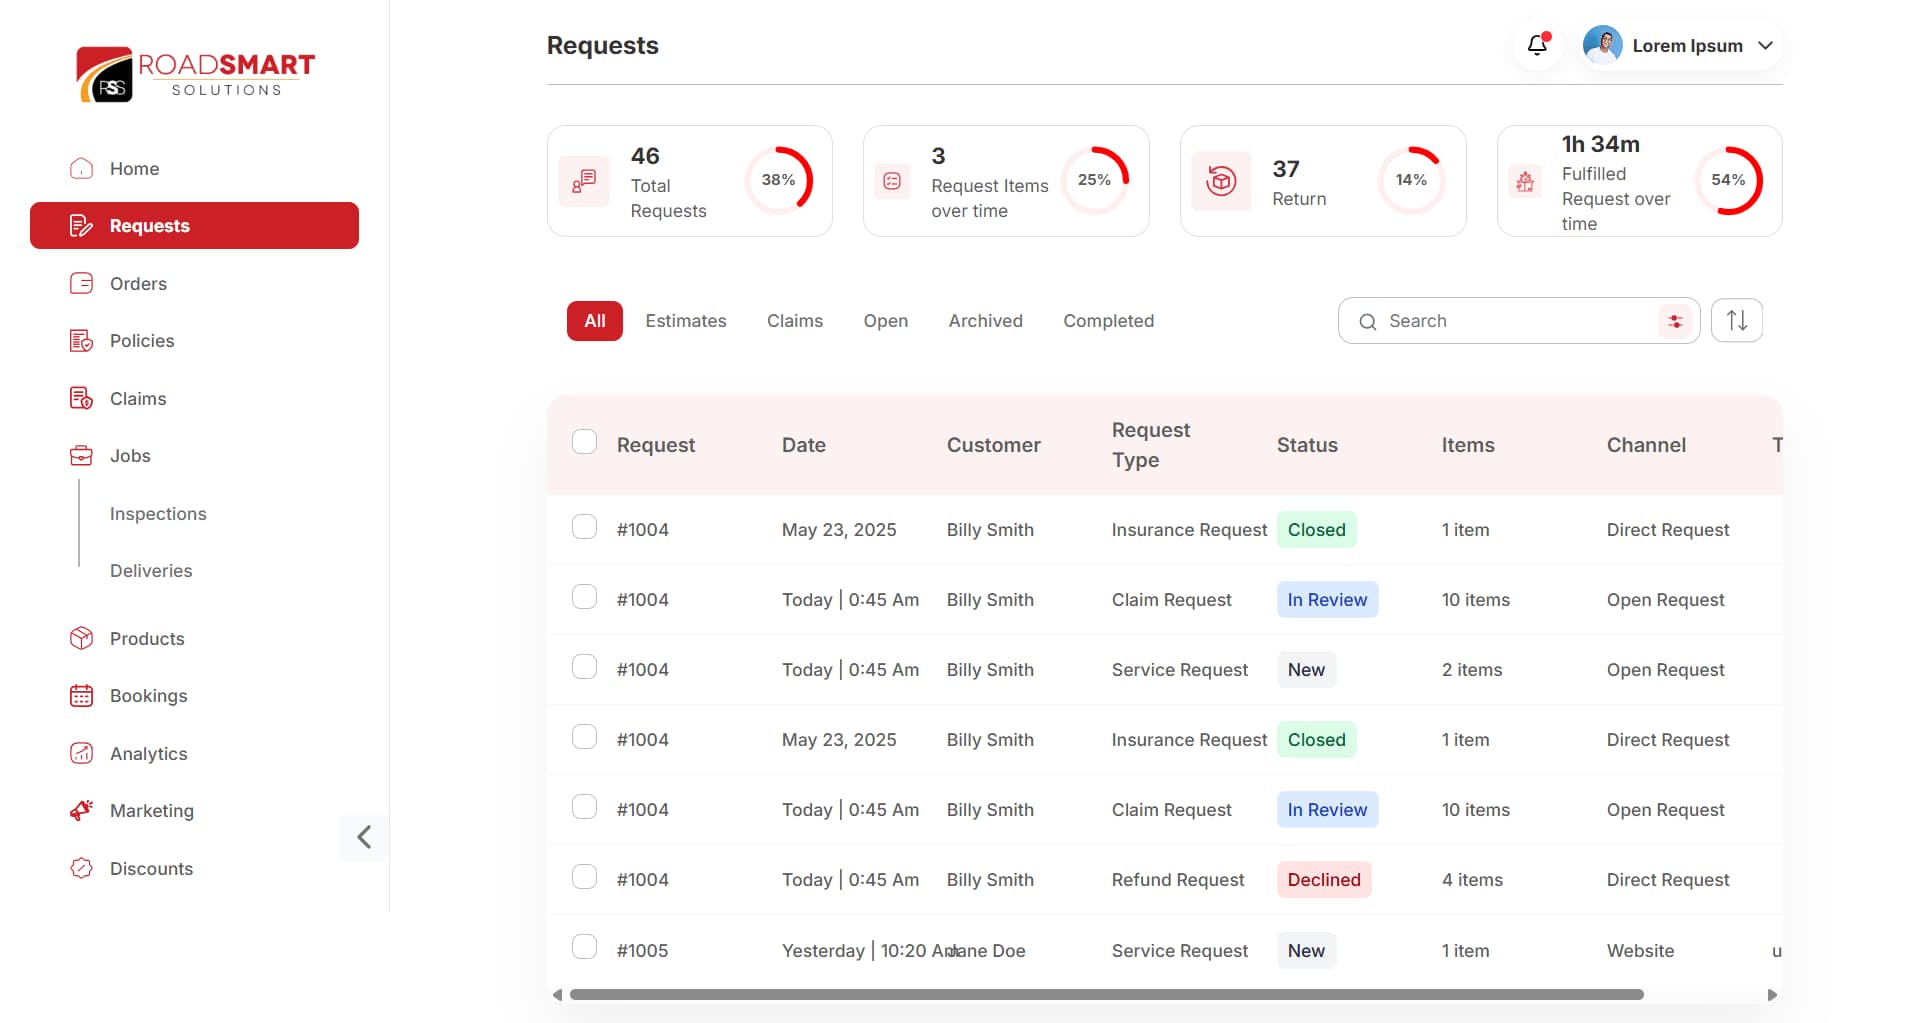Check the Insurance Request Closed first row checkbox

point(585,527)
